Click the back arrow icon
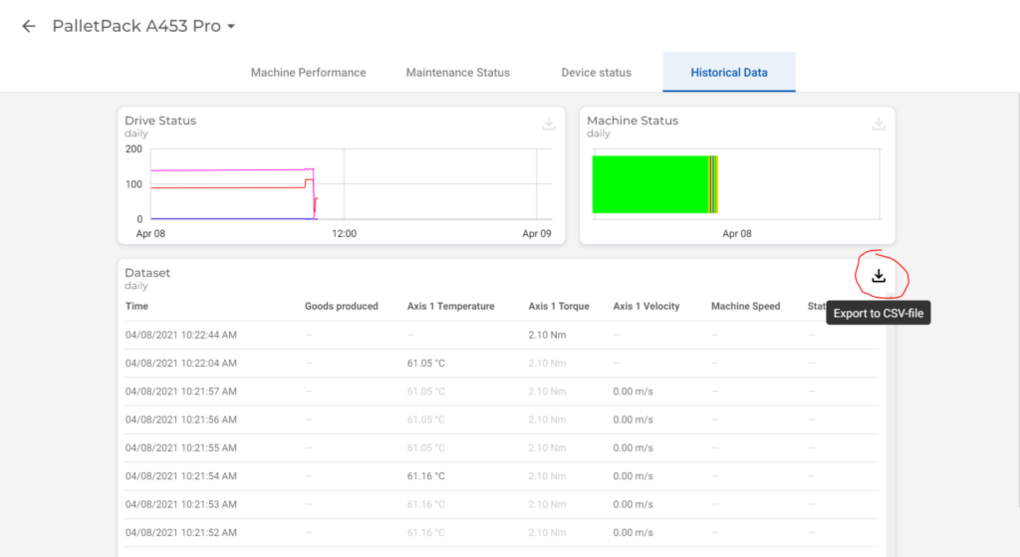 (x=29, y=26)
